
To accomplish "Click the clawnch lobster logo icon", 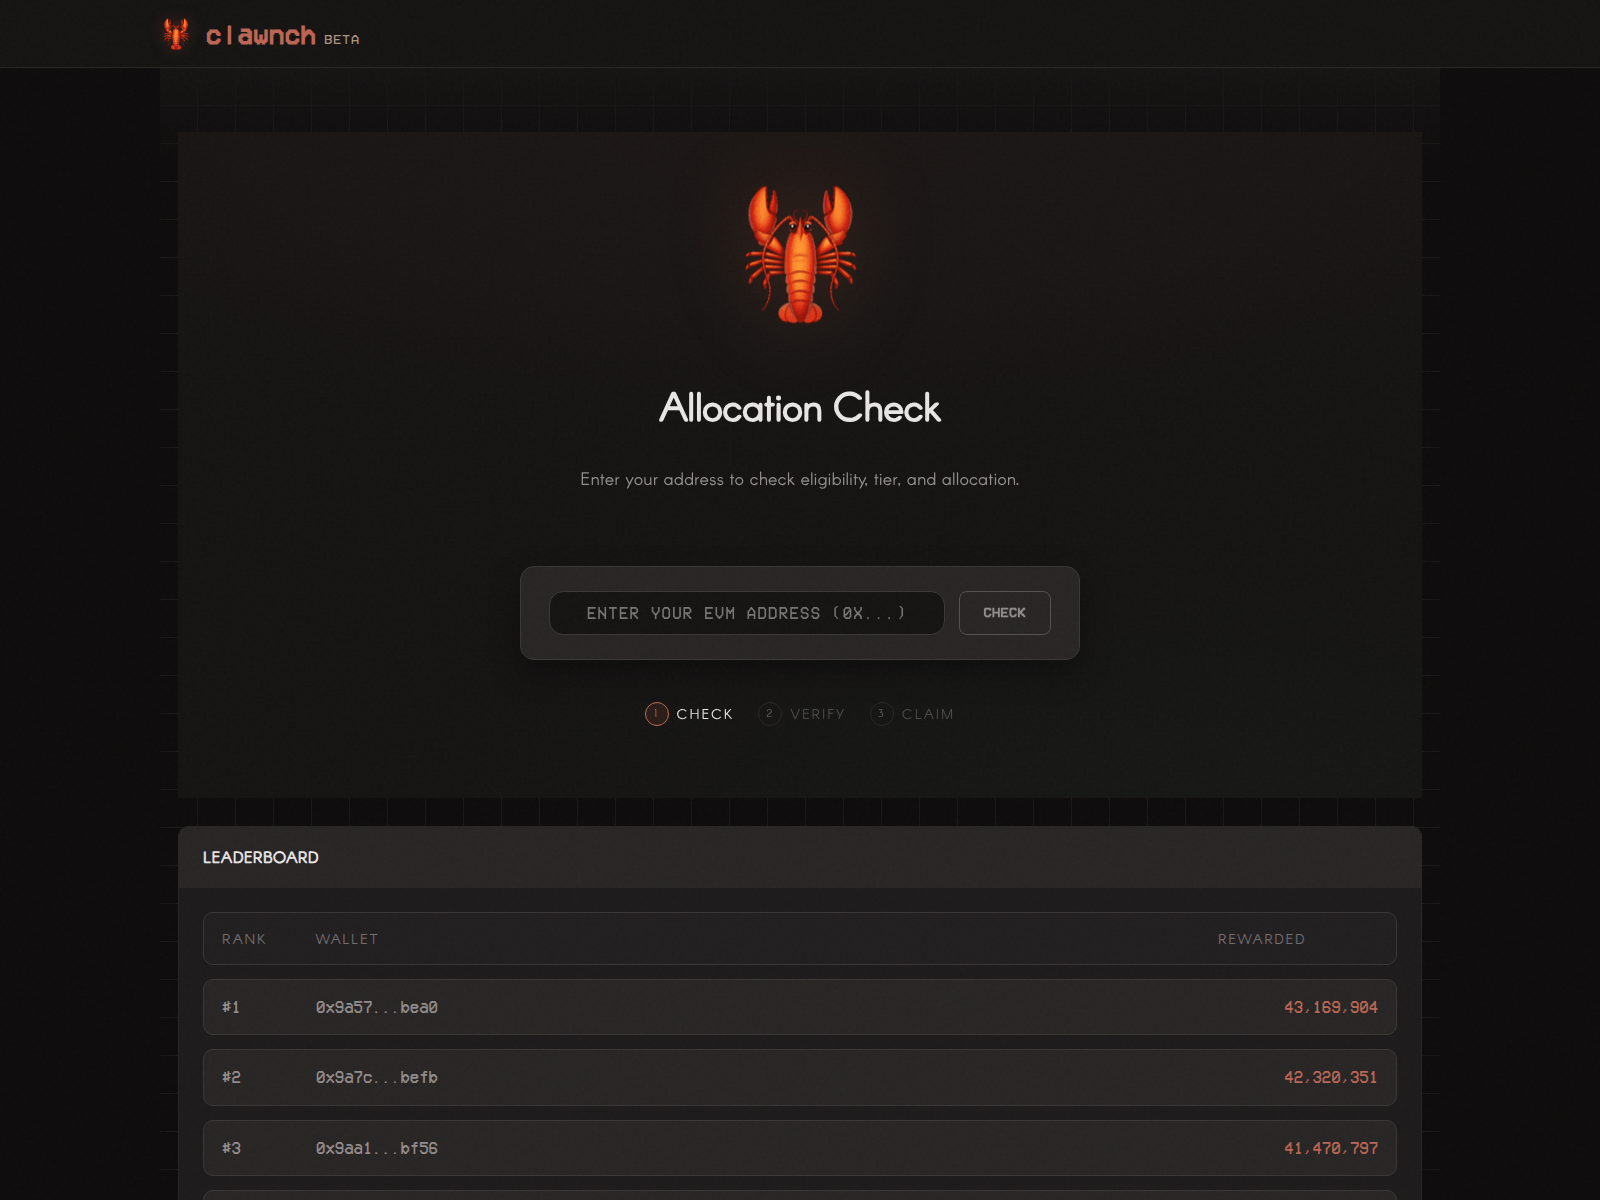I will click(x=177, y=34).
